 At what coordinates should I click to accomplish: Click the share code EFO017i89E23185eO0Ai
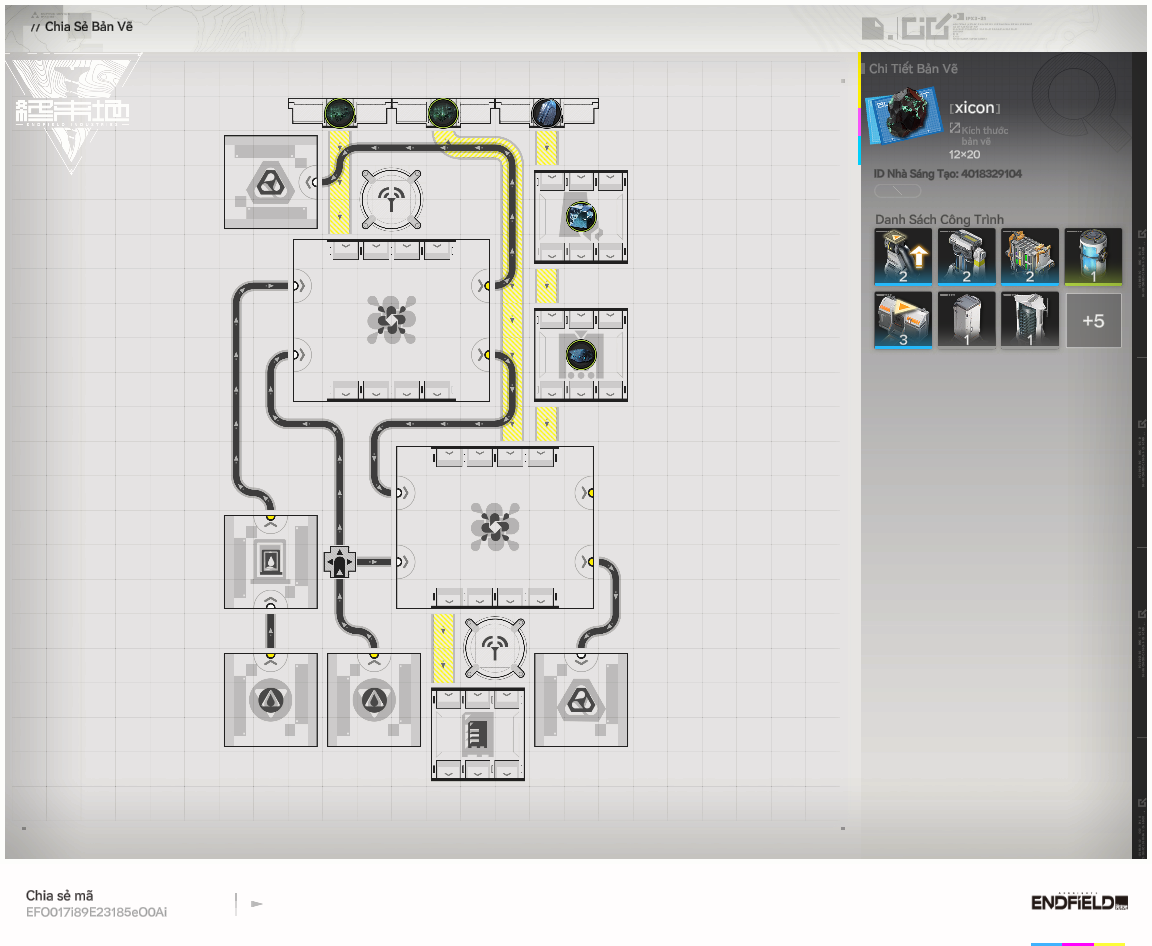[96, 912]
